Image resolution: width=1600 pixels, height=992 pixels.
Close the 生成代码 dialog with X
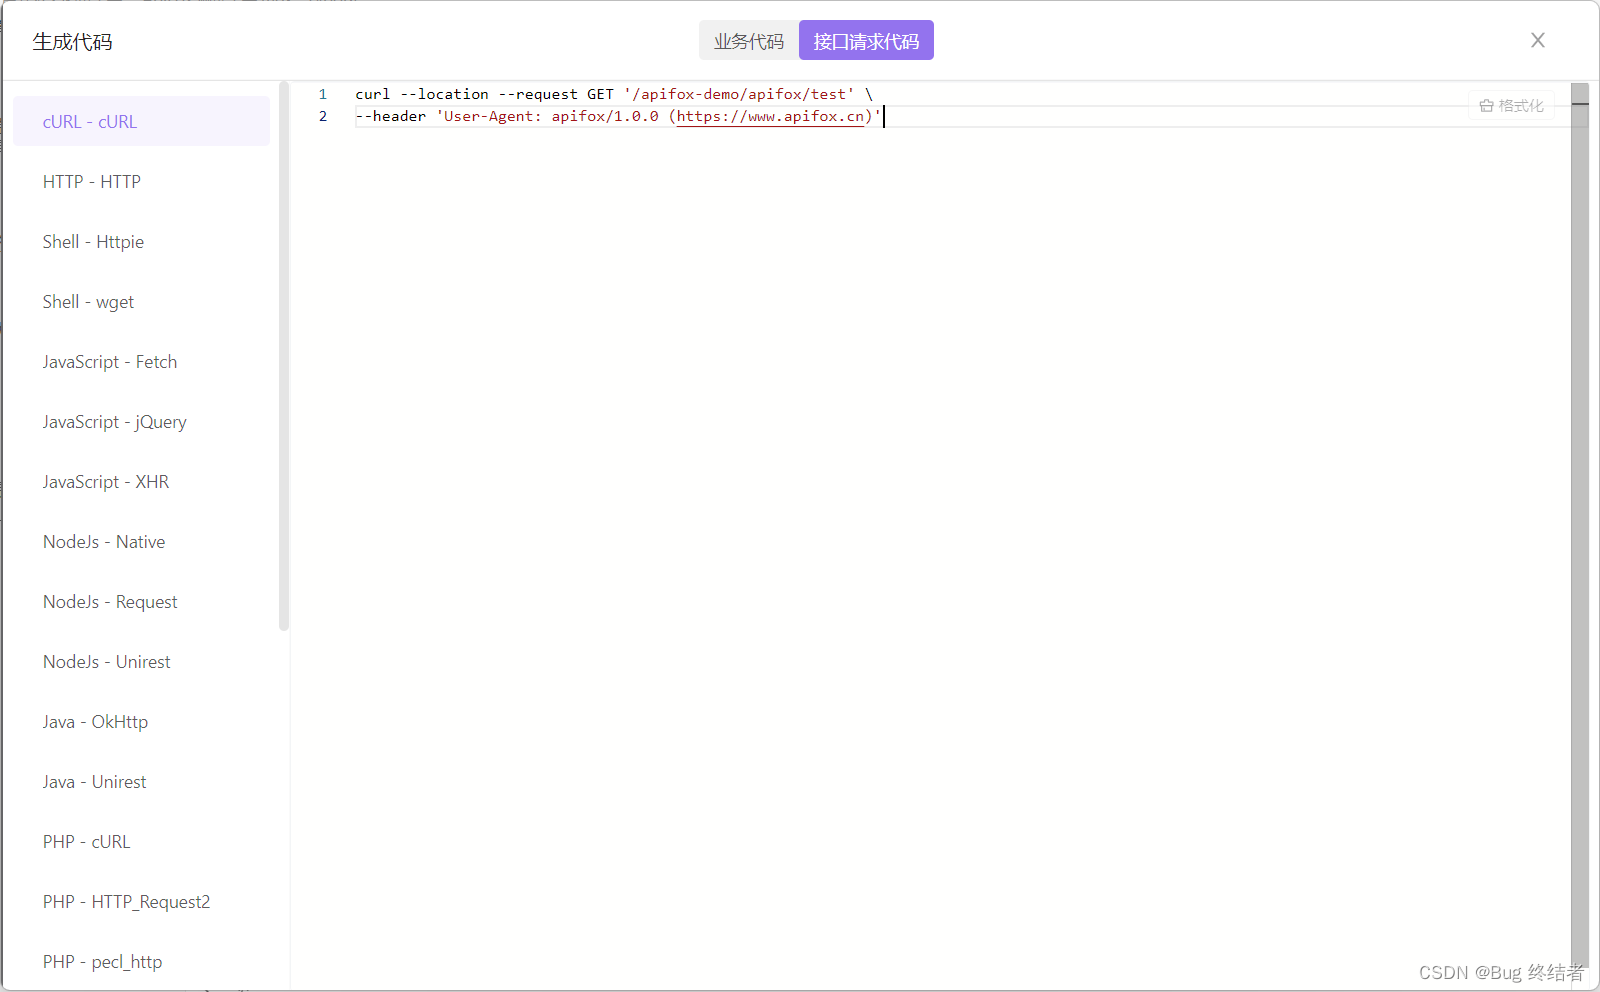point(1538,40)
